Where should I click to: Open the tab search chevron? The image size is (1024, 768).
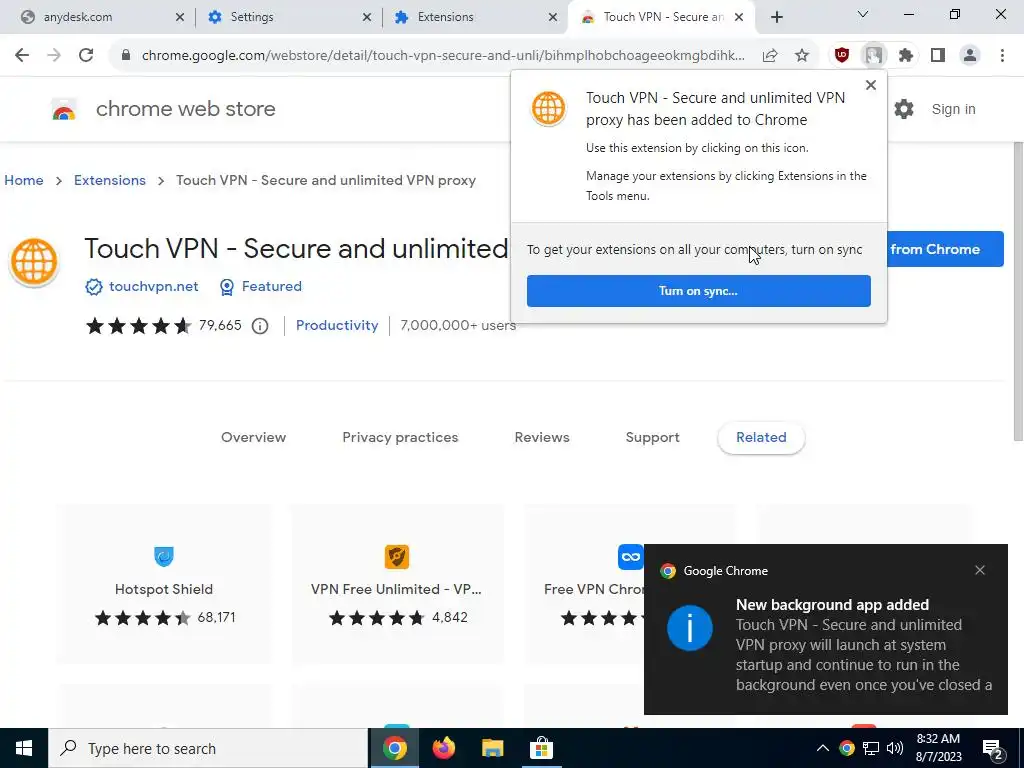pyautogui.click(x=863, y=14)
